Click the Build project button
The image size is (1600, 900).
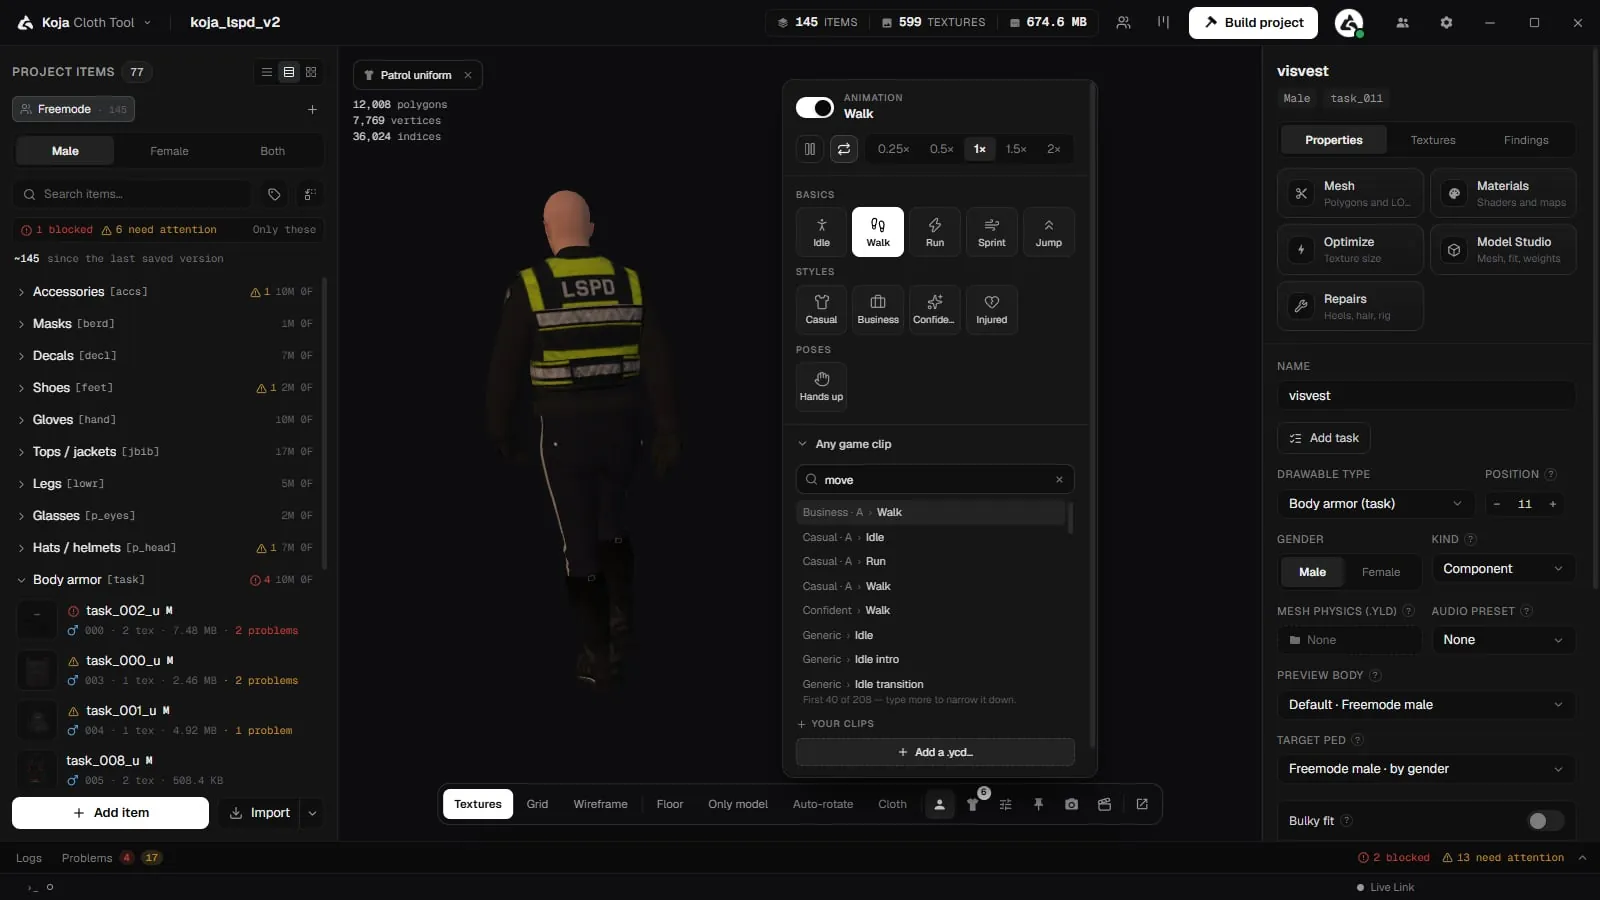point(1253,22)
